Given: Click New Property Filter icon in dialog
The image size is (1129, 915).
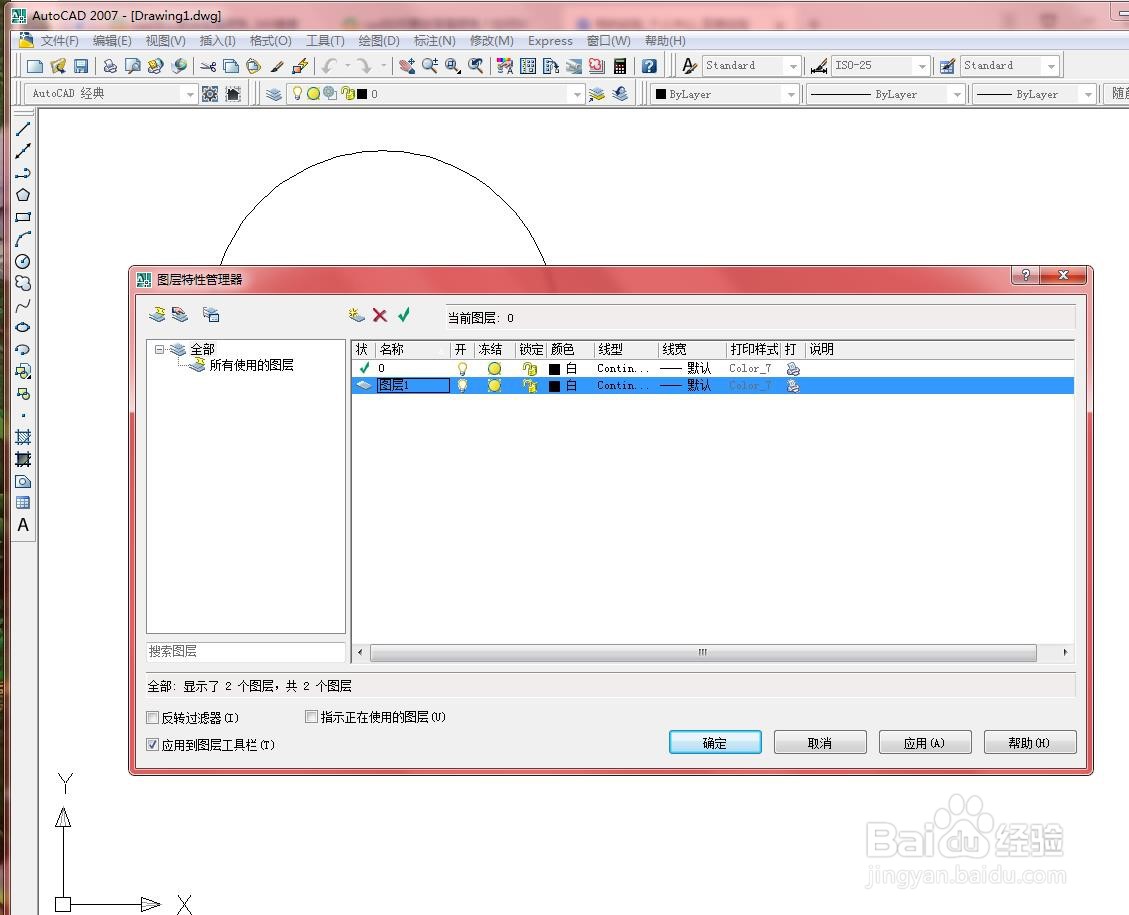Looking at the screenshot, I should 157,315.
